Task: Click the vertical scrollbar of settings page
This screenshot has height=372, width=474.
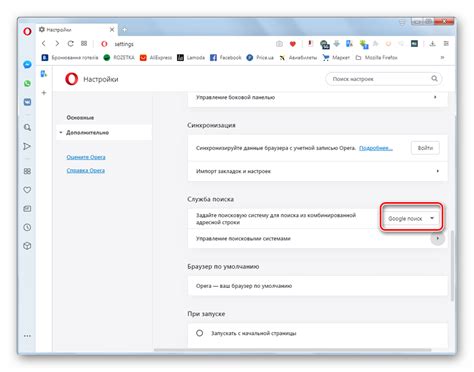Action: [452, 265]
